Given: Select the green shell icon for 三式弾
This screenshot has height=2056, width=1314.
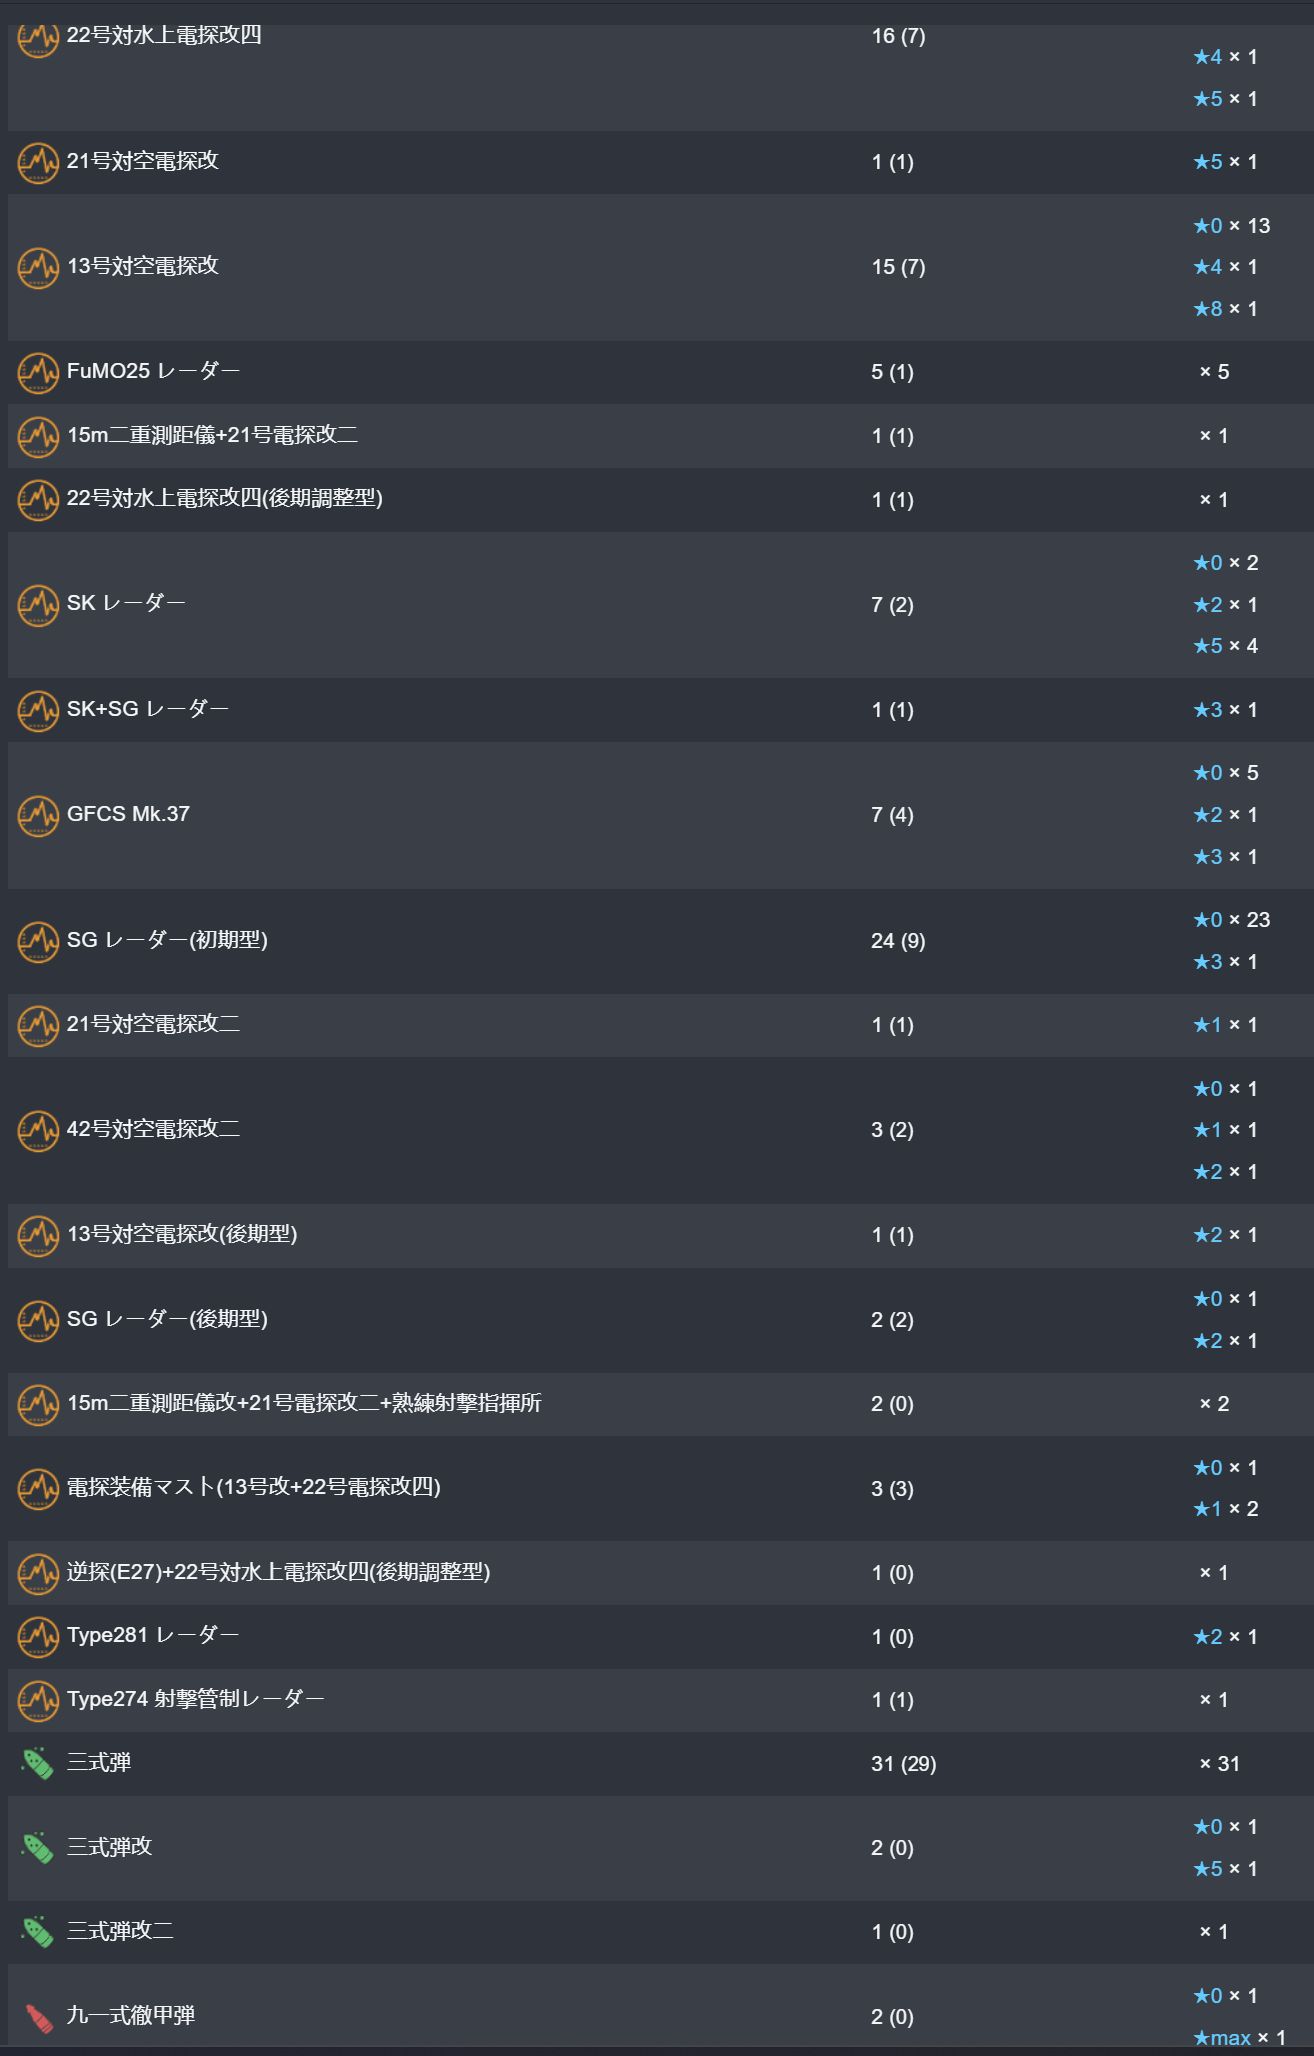Looking at the screenshot, I should pos(38,1764).
